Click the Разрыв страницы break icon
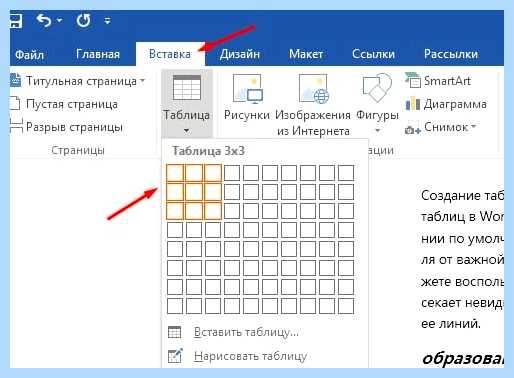 [16, 126]
